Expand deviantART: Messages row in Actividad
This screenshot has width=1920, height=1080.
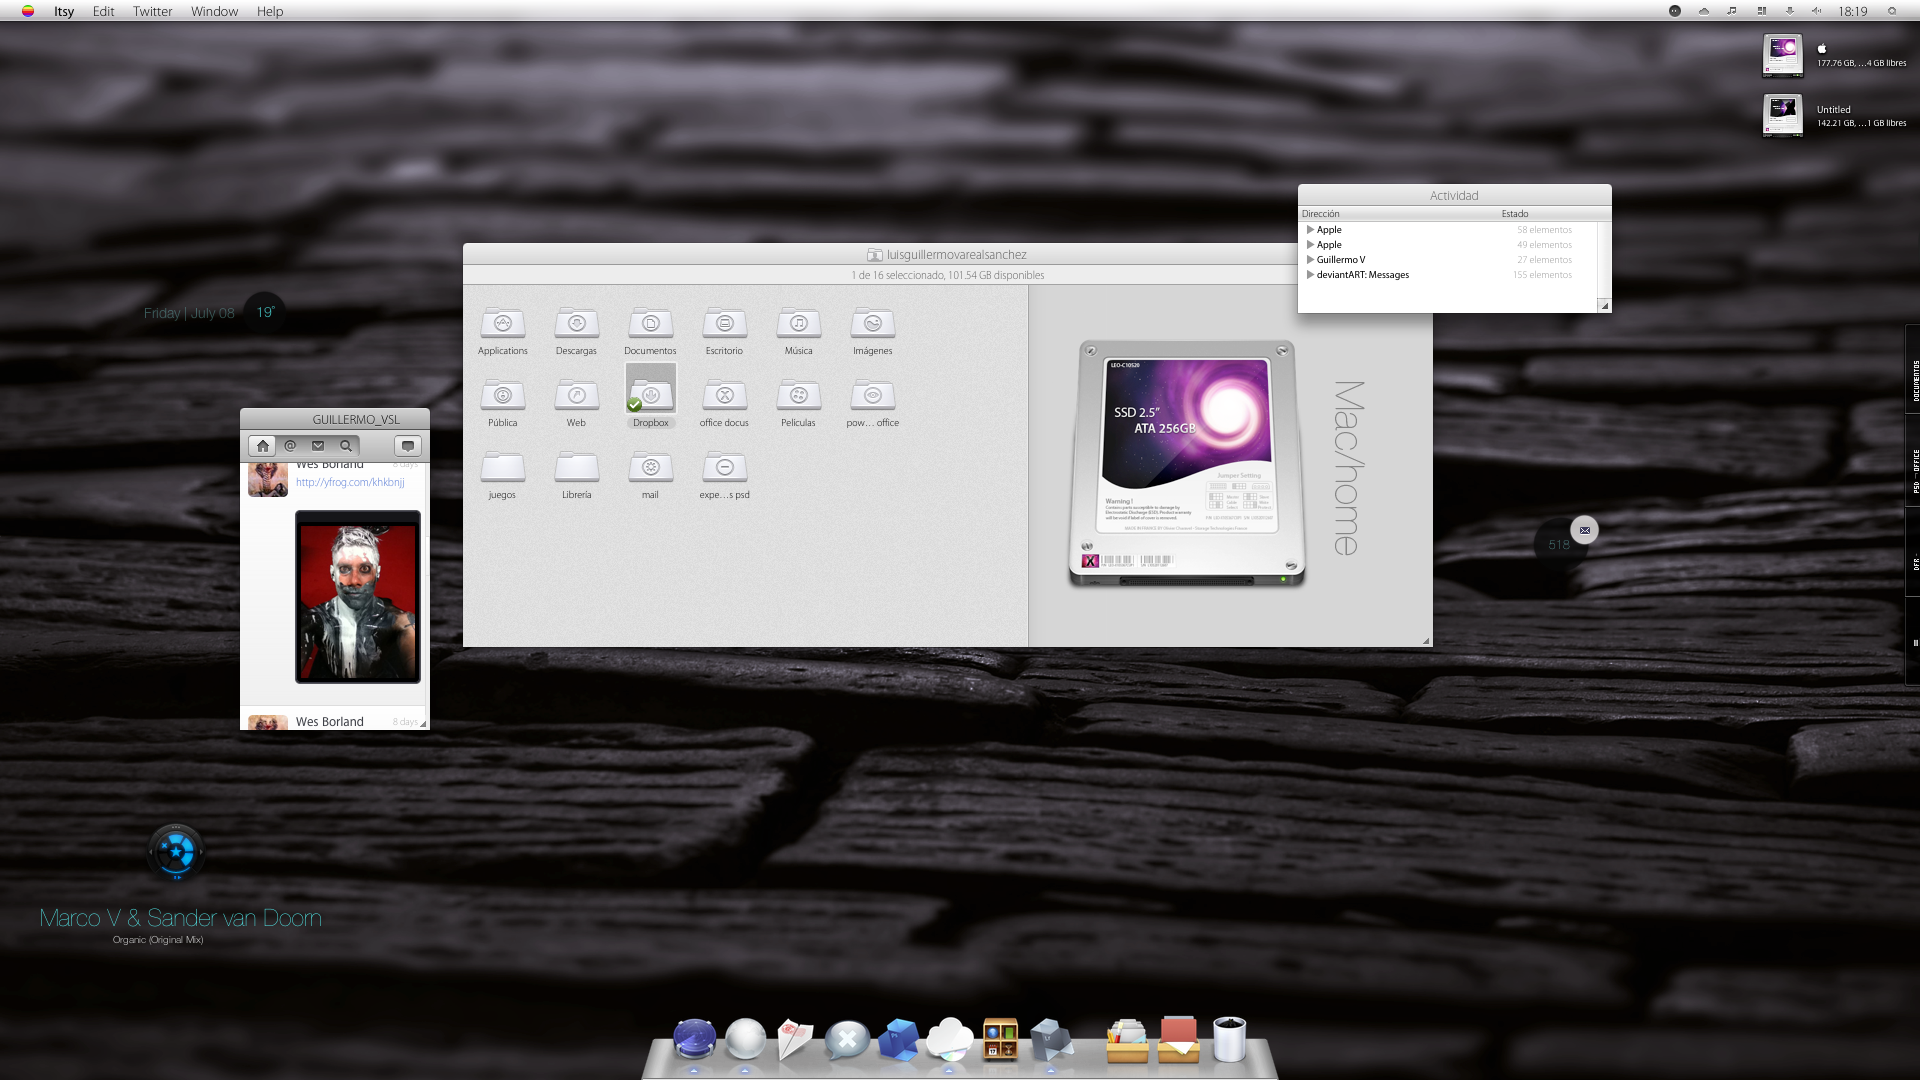click(1310, 275)
